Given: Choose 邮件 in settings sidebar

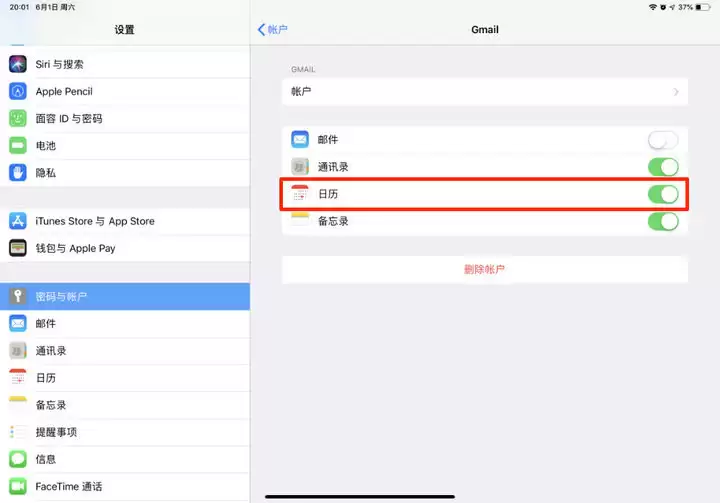Looking at the screenshot, I should tap(125, 323).
